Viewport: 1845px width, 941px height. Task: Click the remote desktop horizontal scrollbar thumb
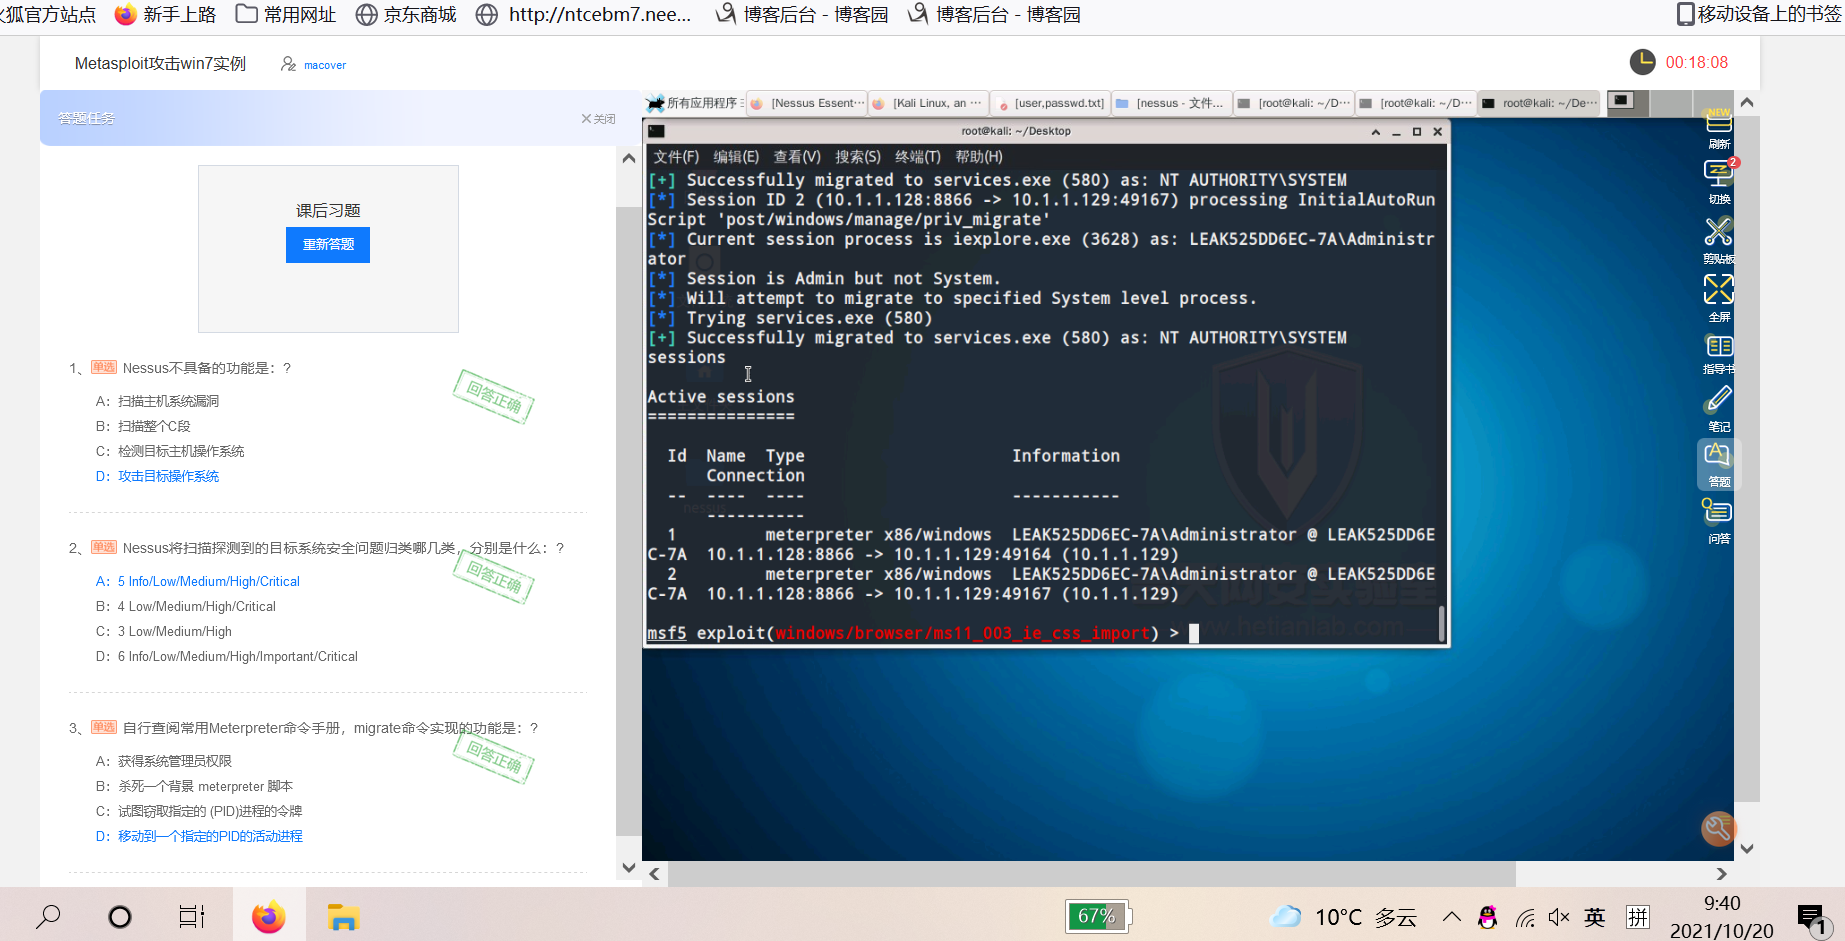pos(1092,874)
